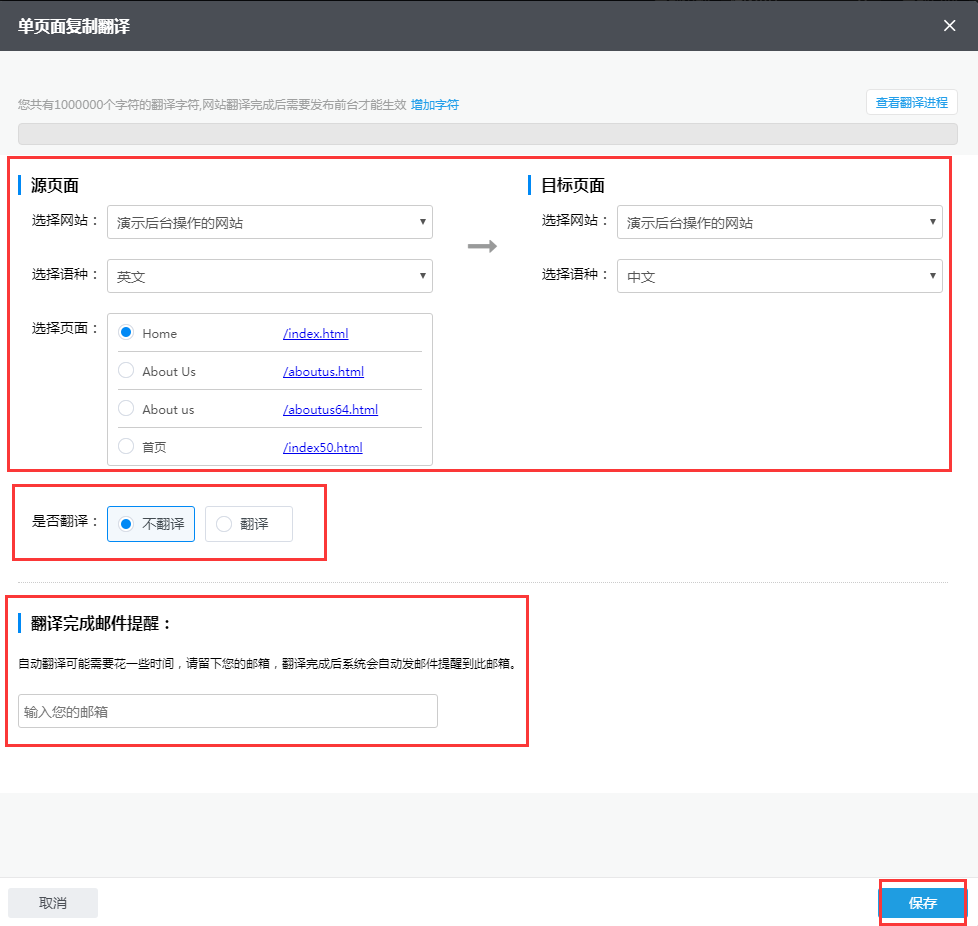
Task: Open the /aboutus.html page link
Action: [x=323, y=371]
